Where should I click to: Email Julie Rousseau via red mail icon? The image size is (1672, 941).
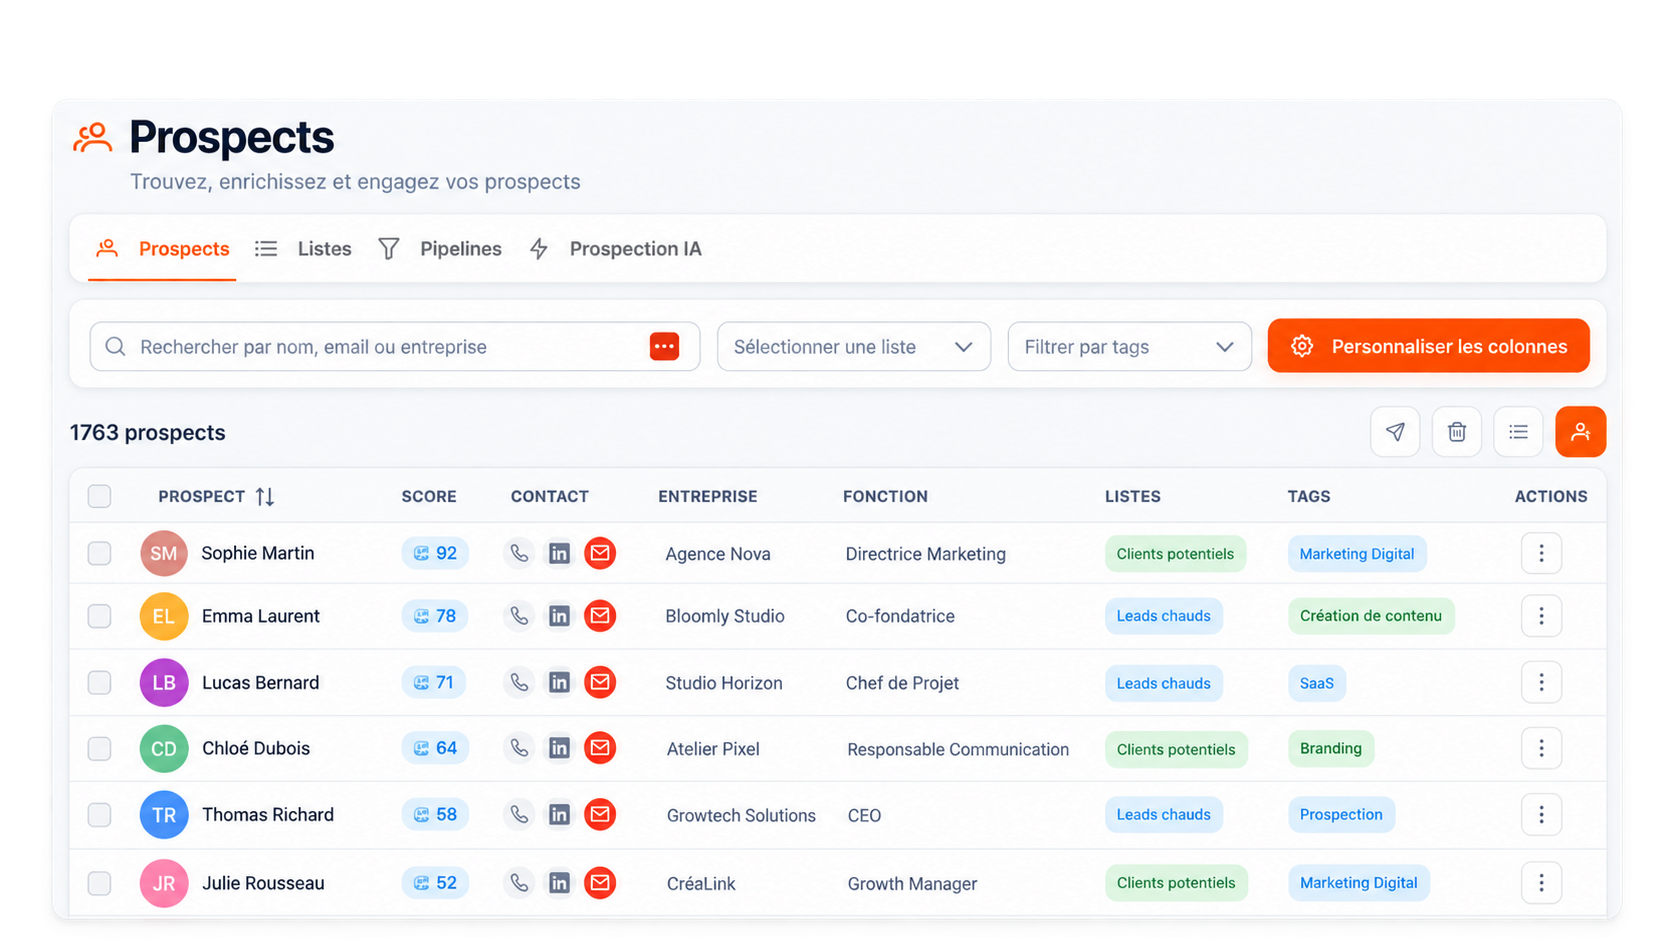[x=600, y=883]
